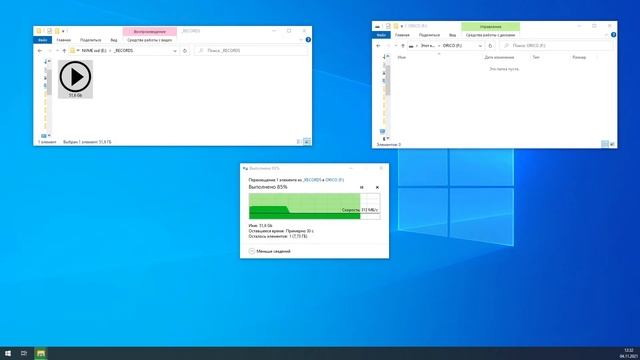The width and height of the screenshot is (640, 360).
Task: Open Task View on taskbar
Action: pyautogui.click(x=24, y=353)
